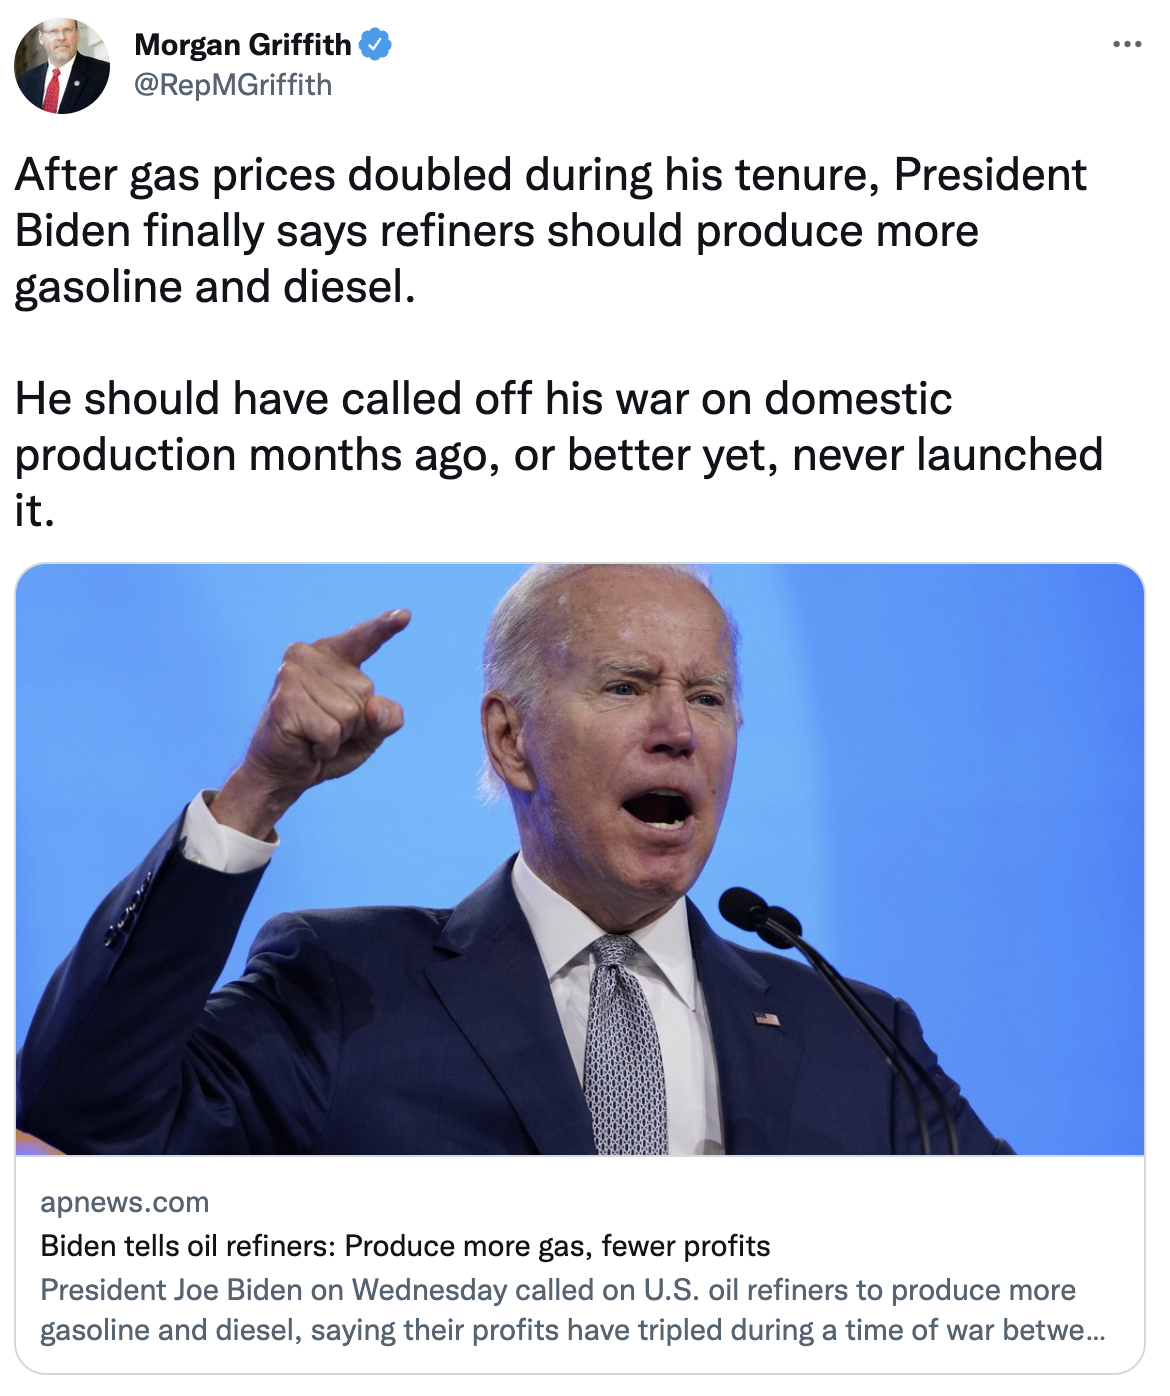Click the display name Morgan Griffith
The image size is (1170, 1396).
click(x=242, y=45)
